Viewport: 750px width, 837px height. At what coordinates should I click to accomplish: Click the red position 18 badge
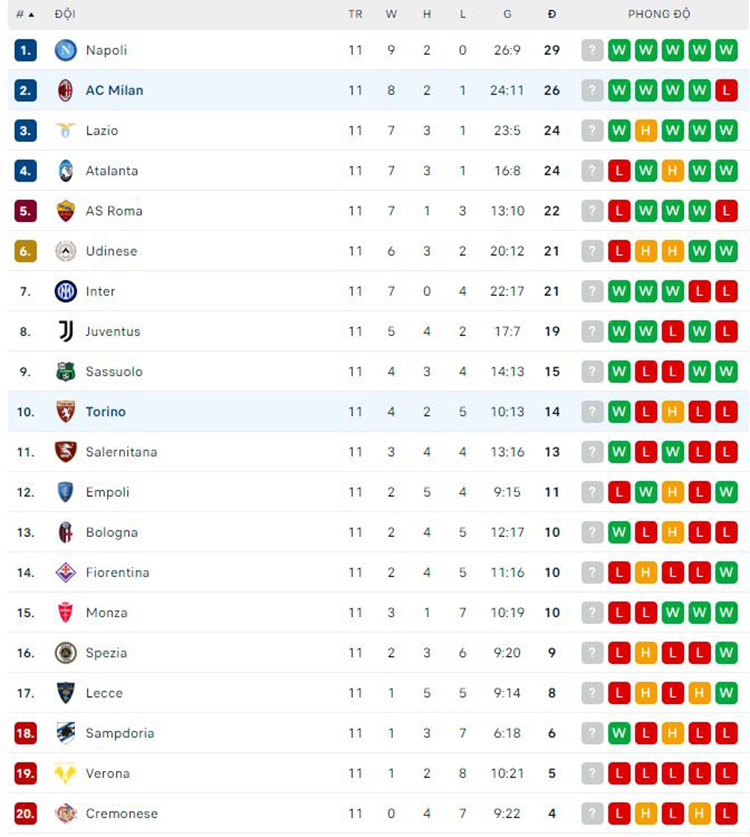[25, 733]
